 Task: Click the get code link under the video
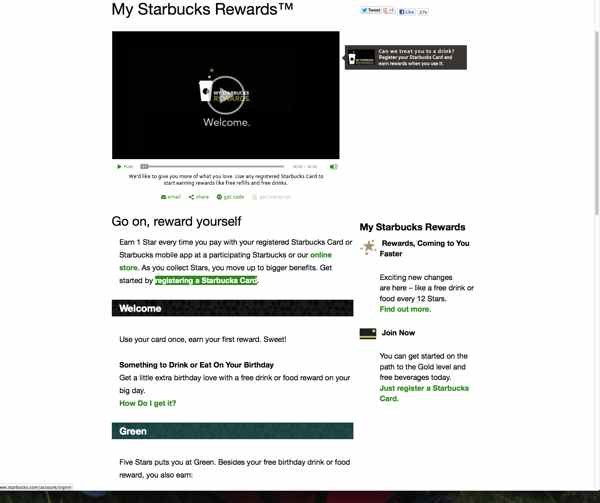[x=230, y=197]
